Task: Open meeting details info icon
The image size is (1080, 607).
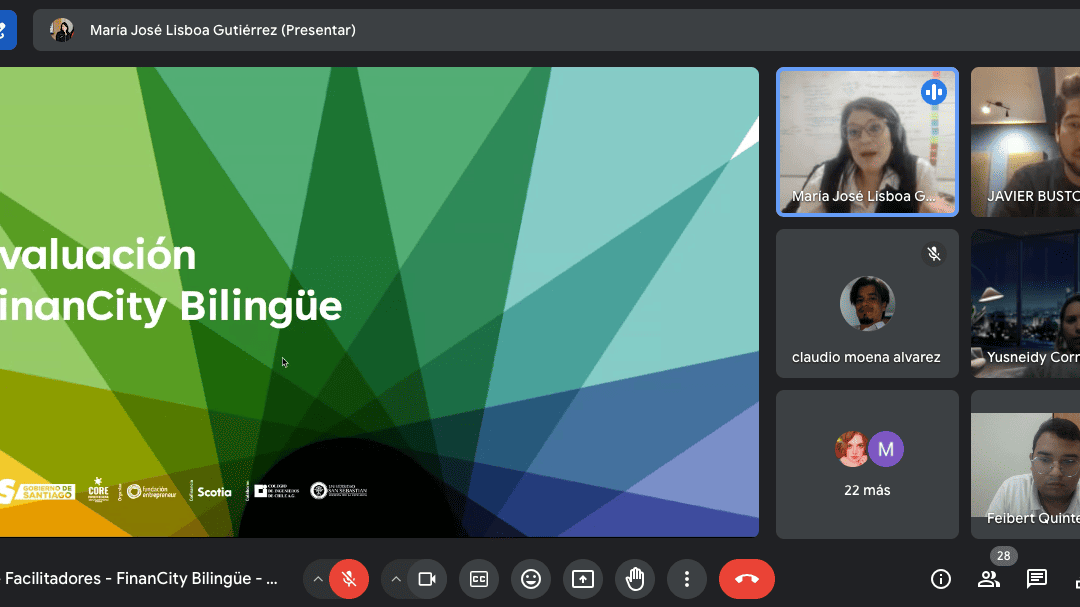Action: click(x=941, y=579)
